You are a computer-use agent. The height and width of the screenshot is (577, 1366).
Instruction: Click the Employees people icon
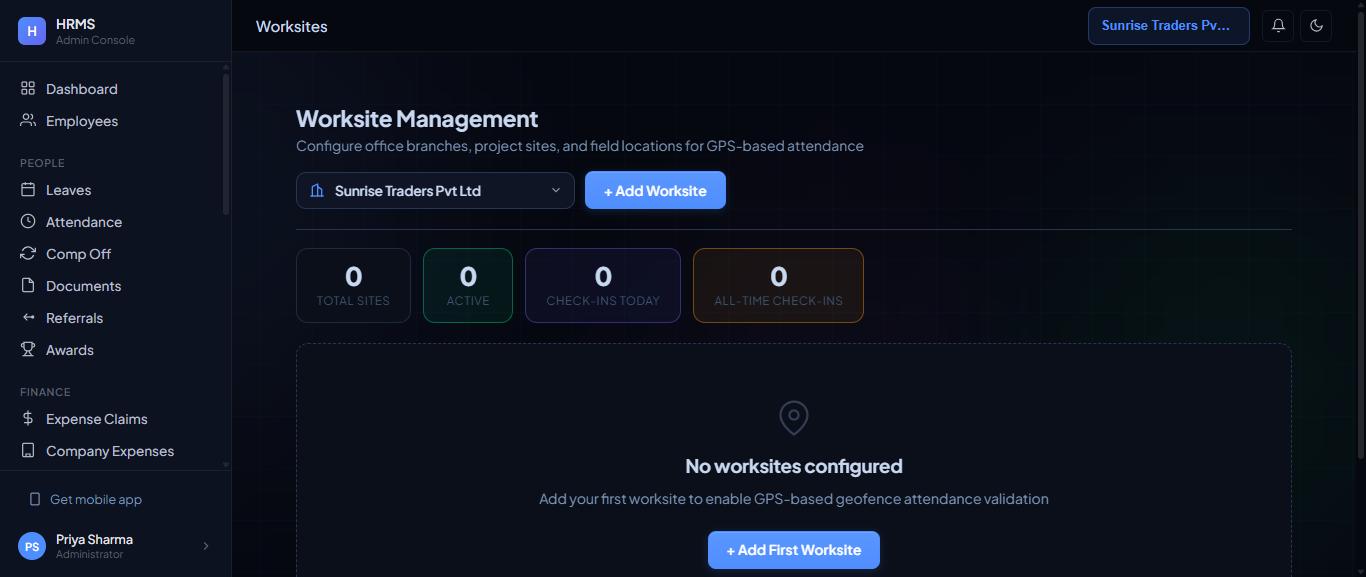point(28,121)
